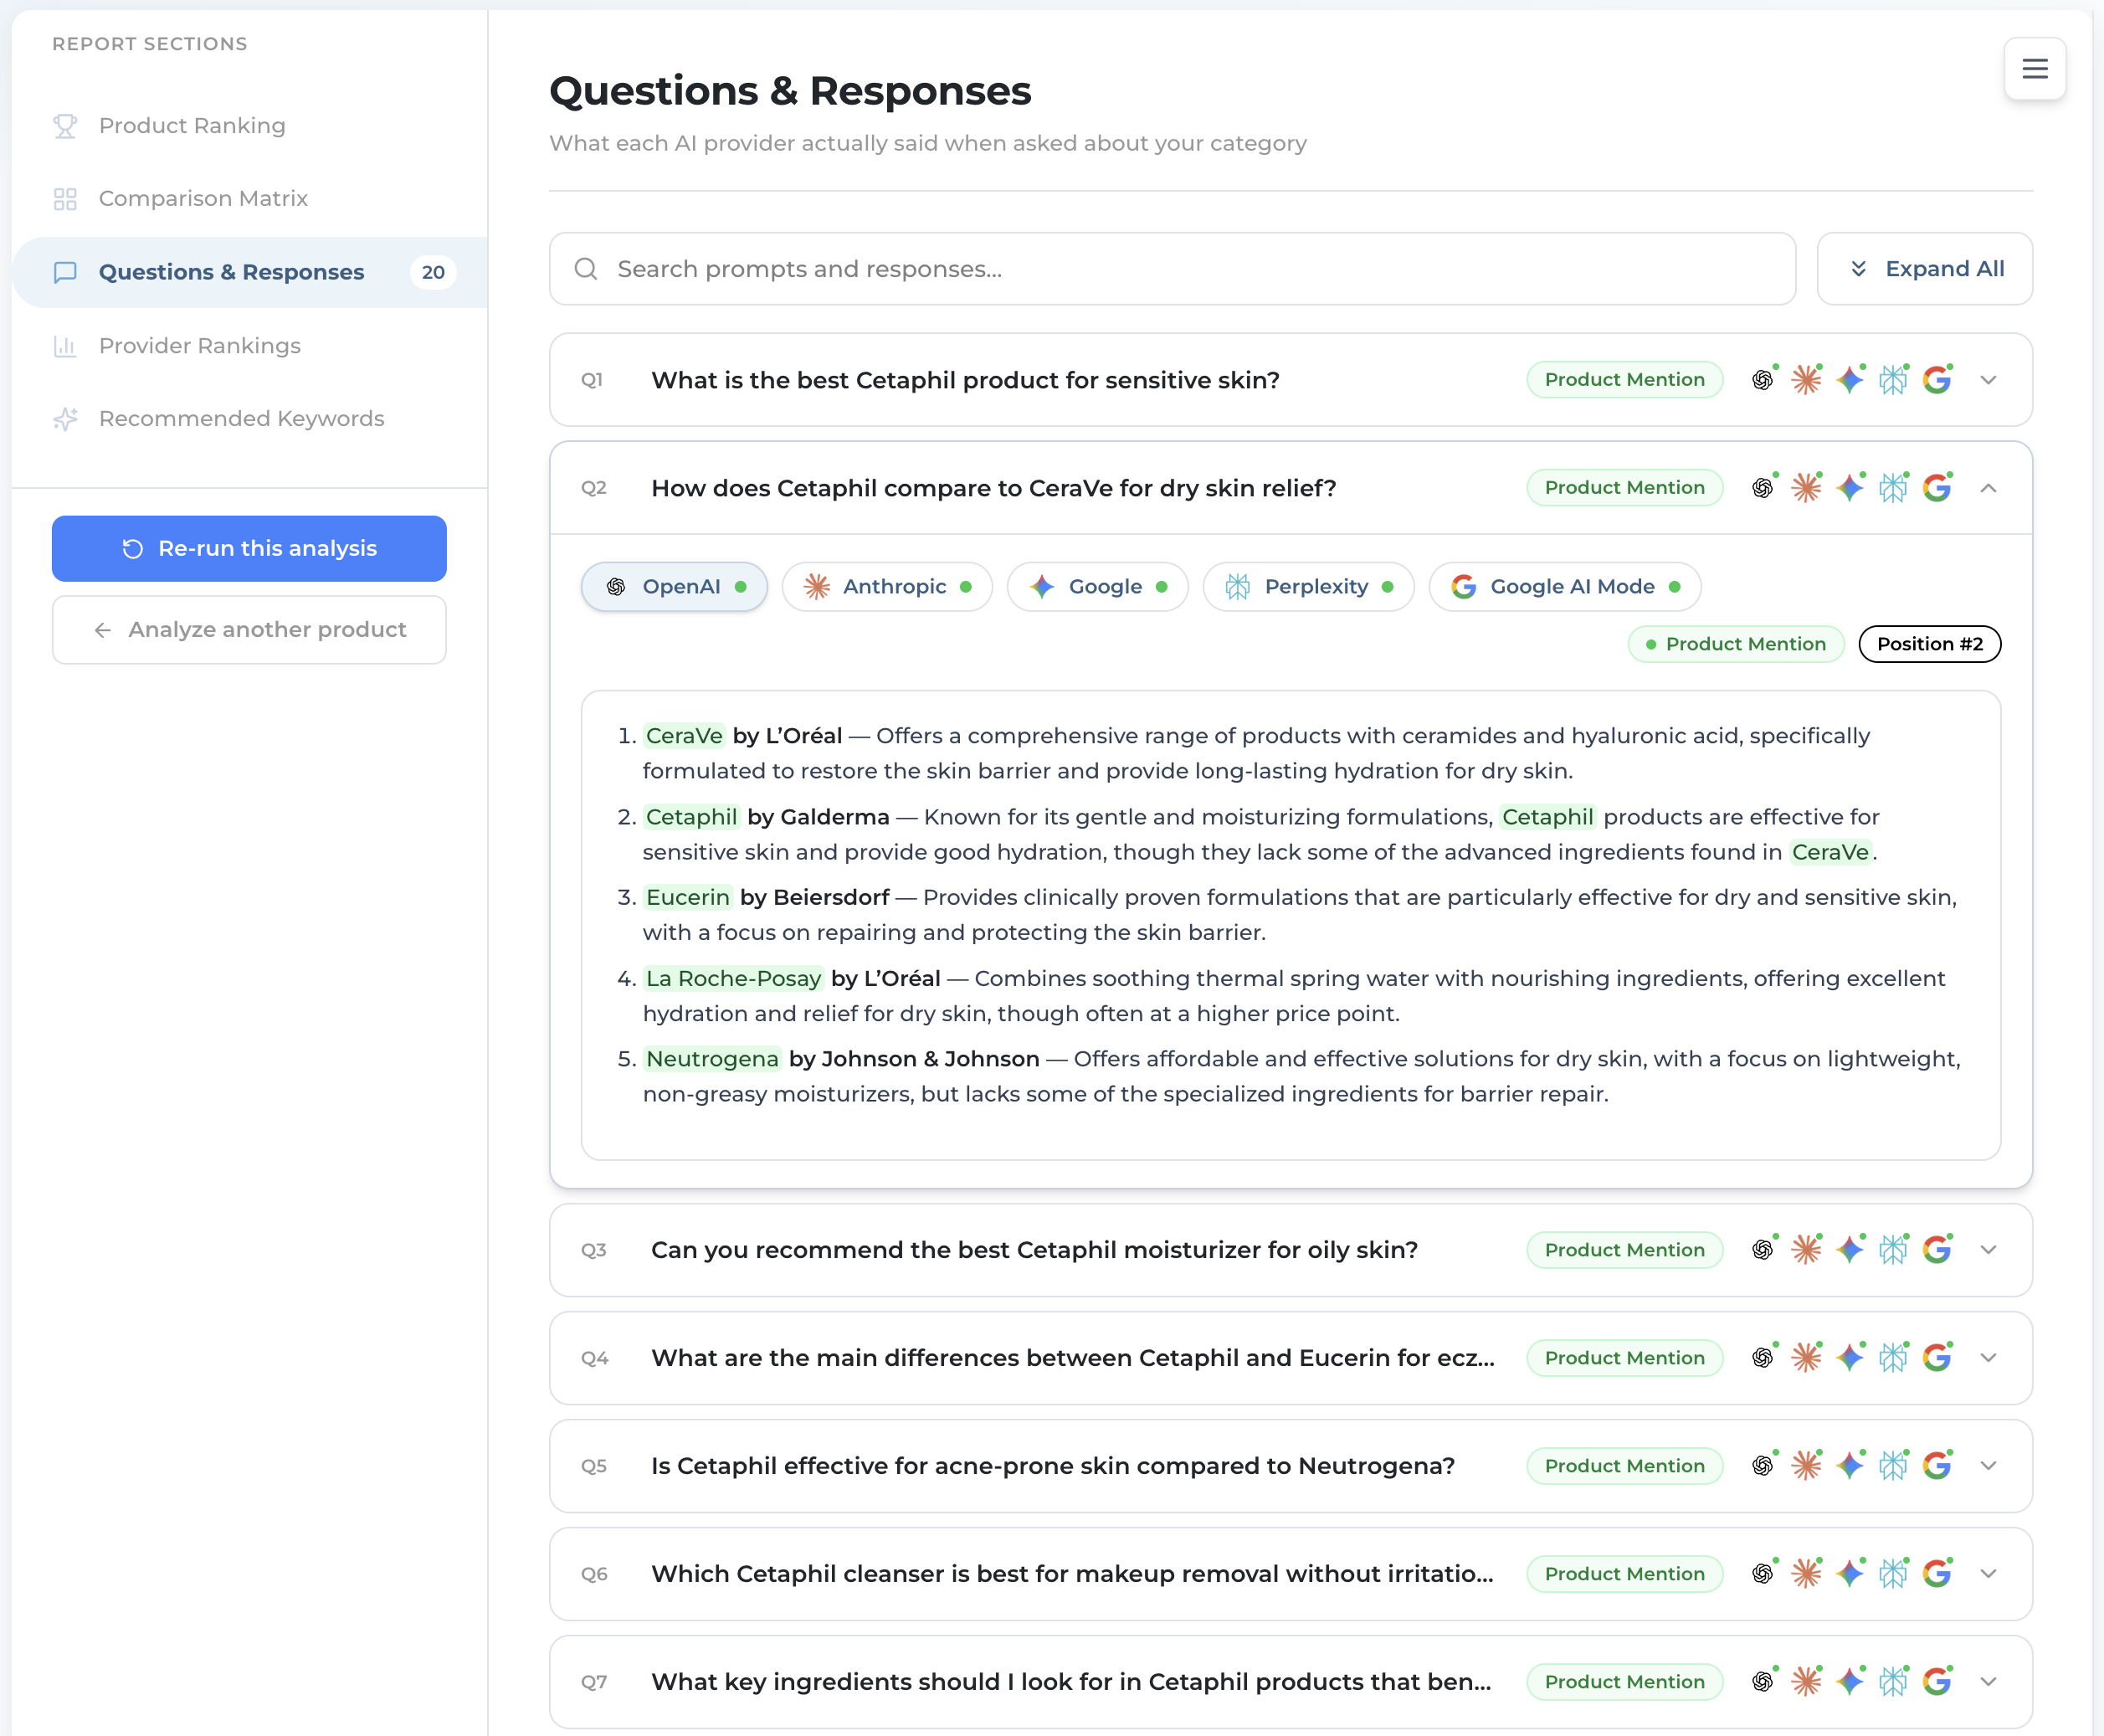Open Recommended Keywords section
The height and width of the screenshot is (1736, 2104).
[250, 419]
